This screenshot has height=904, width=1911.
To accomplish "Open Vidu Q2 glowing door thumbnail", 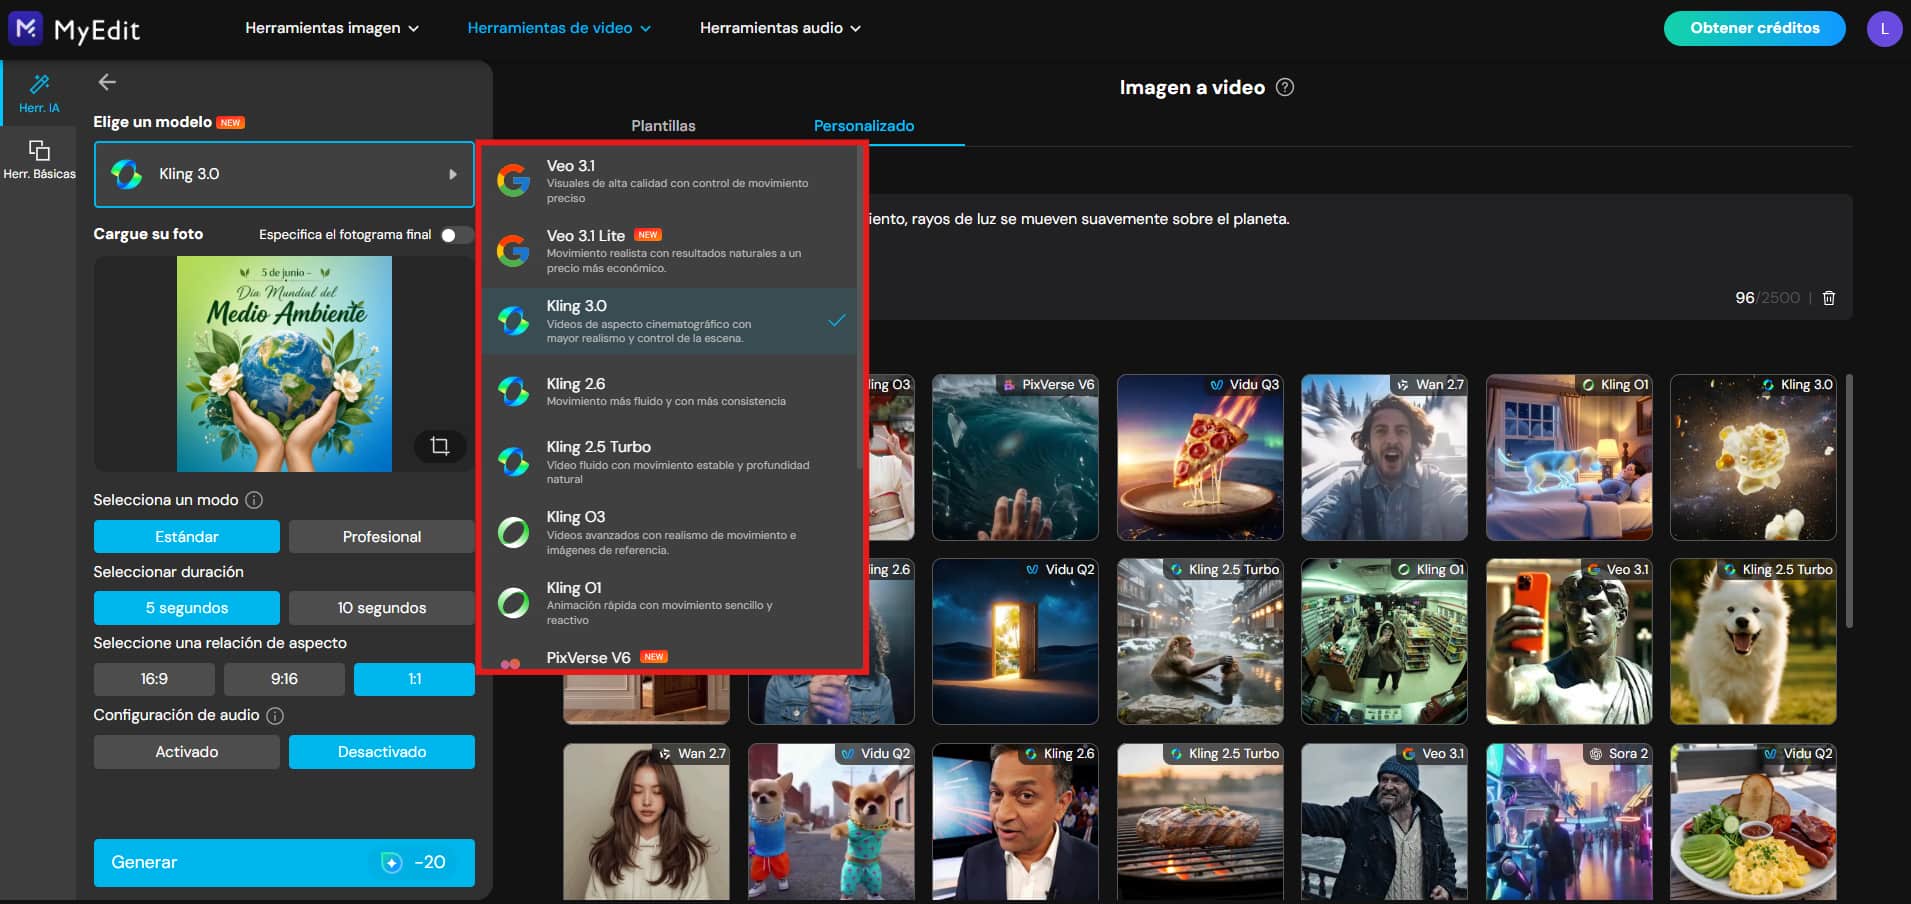I will tap(1015, 642).
